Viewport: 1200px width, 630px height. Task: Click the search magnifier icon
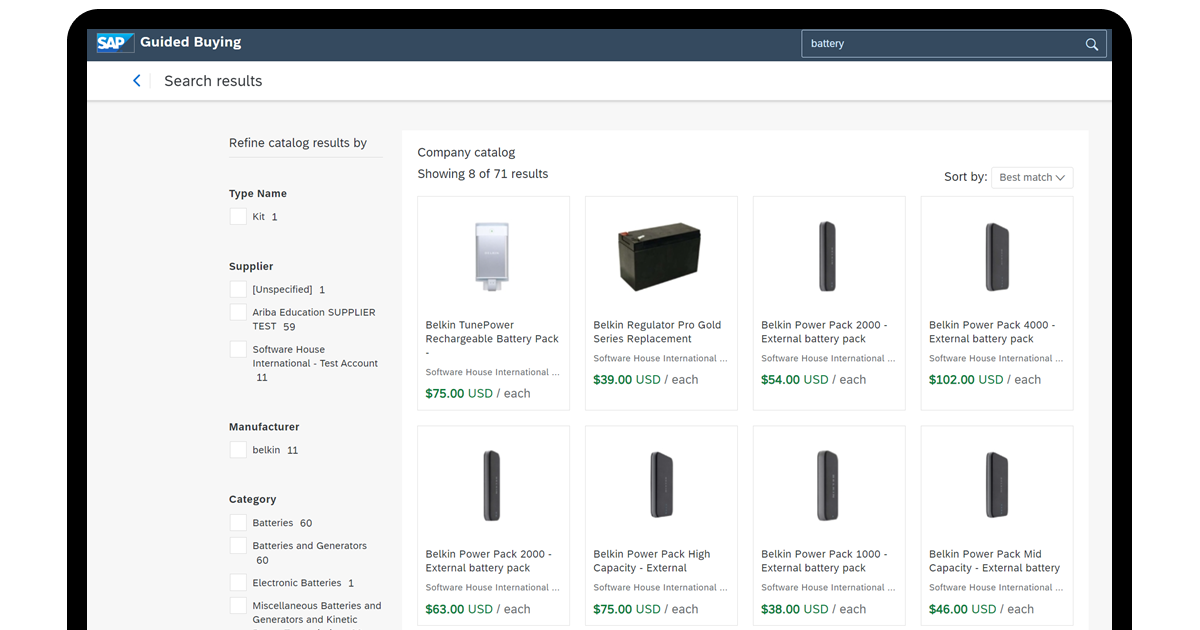pyautogui.click(x=1092, y=44)
